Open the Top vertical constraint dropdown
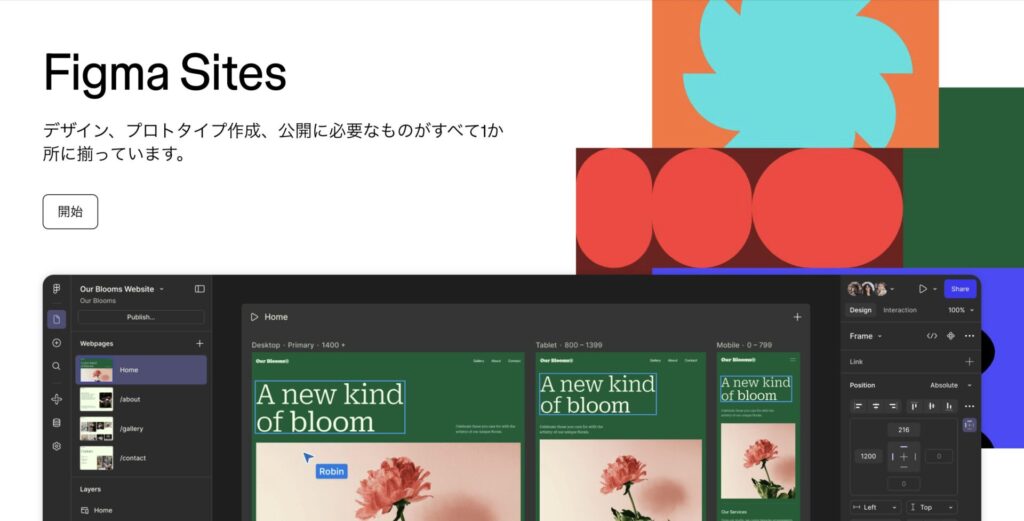 [931, 507]
